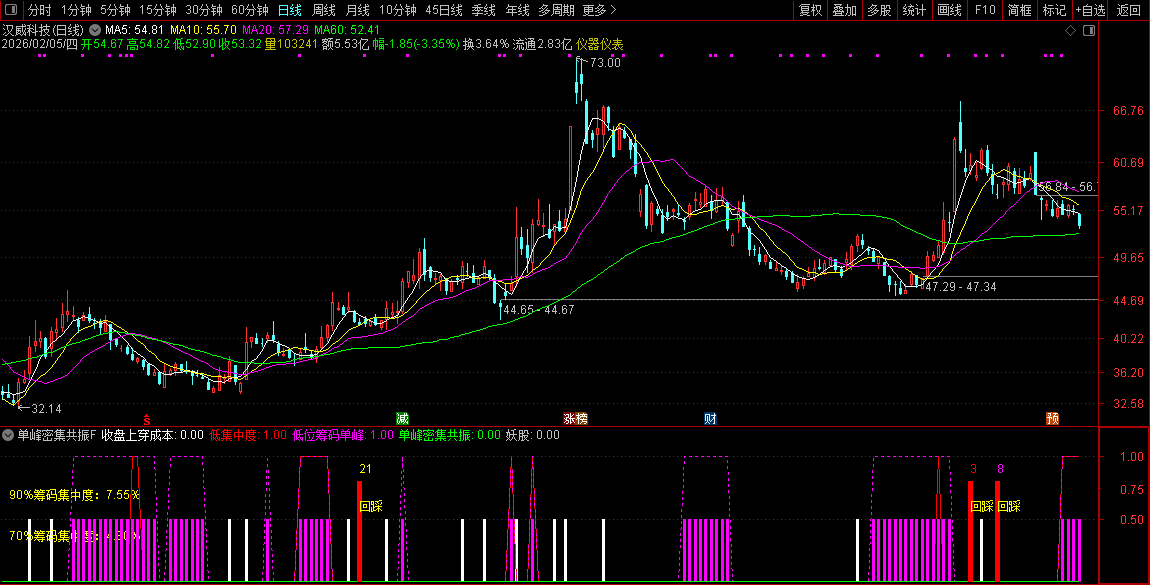Toggle the 叠加 overlay option
Viewport: 1150px width, 585px height.
[845, 10]
